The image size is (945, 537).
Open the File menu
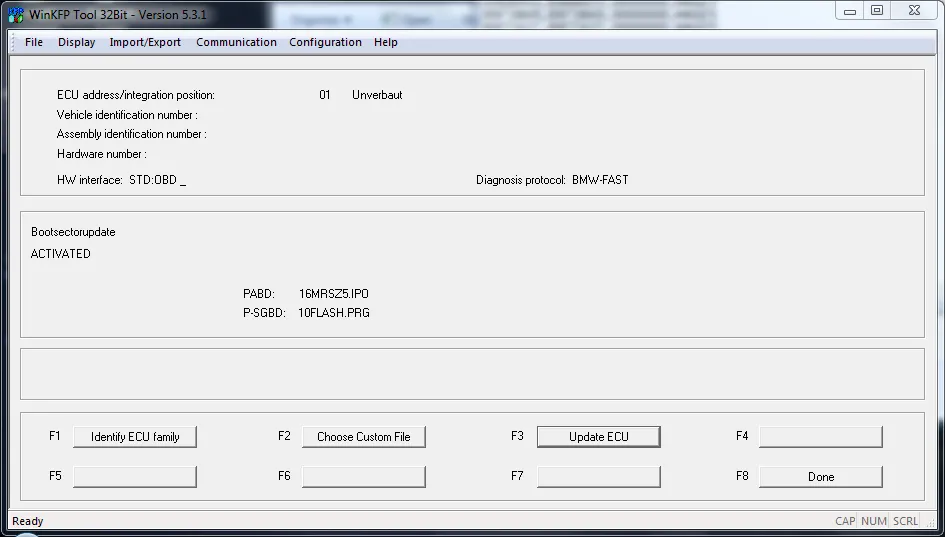34,42
